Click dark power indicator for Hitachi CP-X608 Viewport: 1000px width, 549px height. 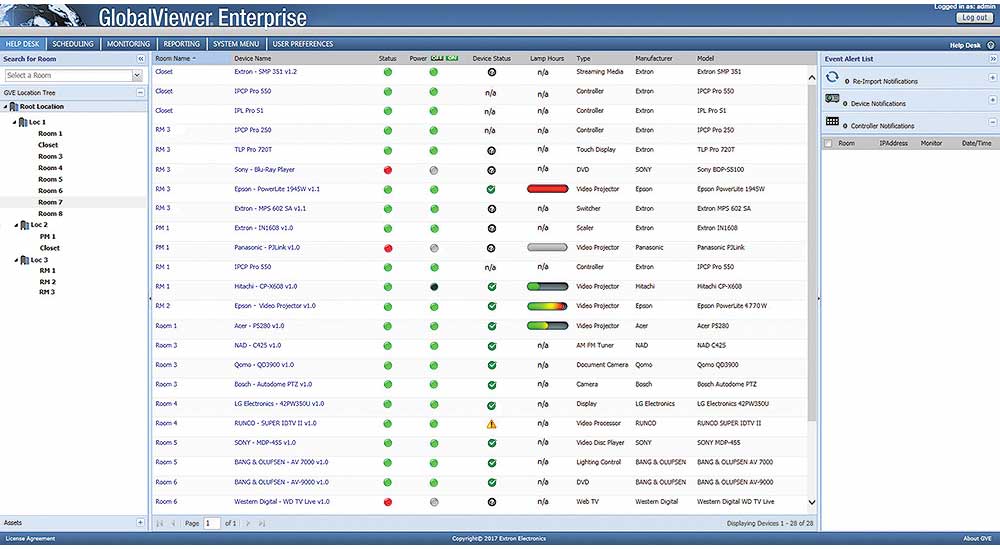(x=434, y=287)
